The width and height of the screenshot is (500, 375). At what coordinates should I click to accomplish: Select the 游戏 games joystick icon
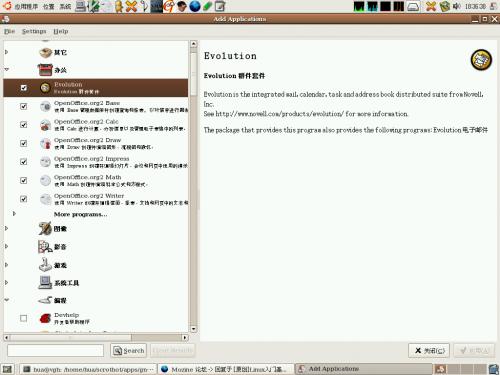(x=45, y=265)
